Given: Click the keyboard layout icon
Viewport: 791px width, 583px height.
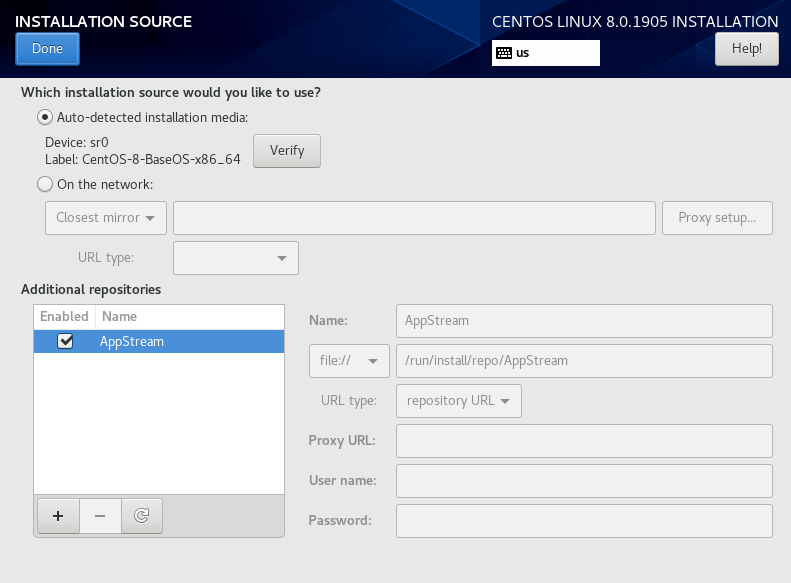Looking at the screenshot, I should (504, 53).
